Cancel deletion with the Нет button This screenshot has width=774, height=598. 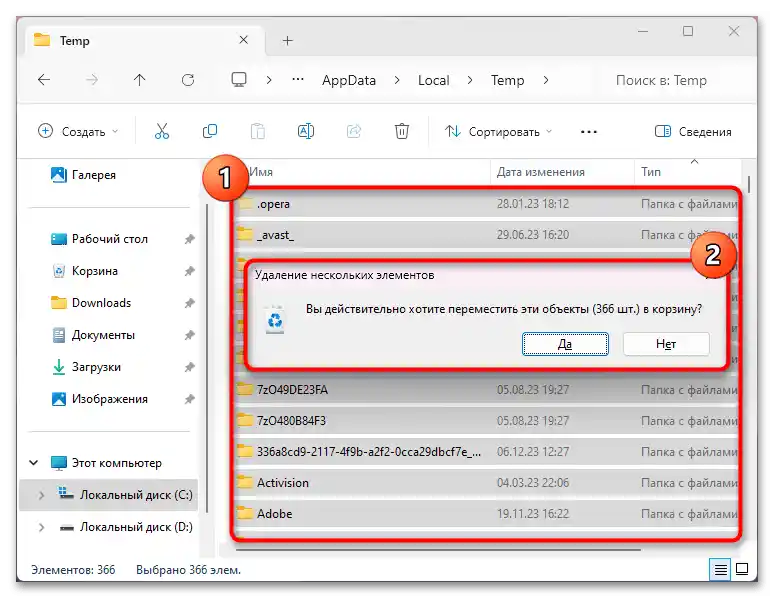point(666,344)
